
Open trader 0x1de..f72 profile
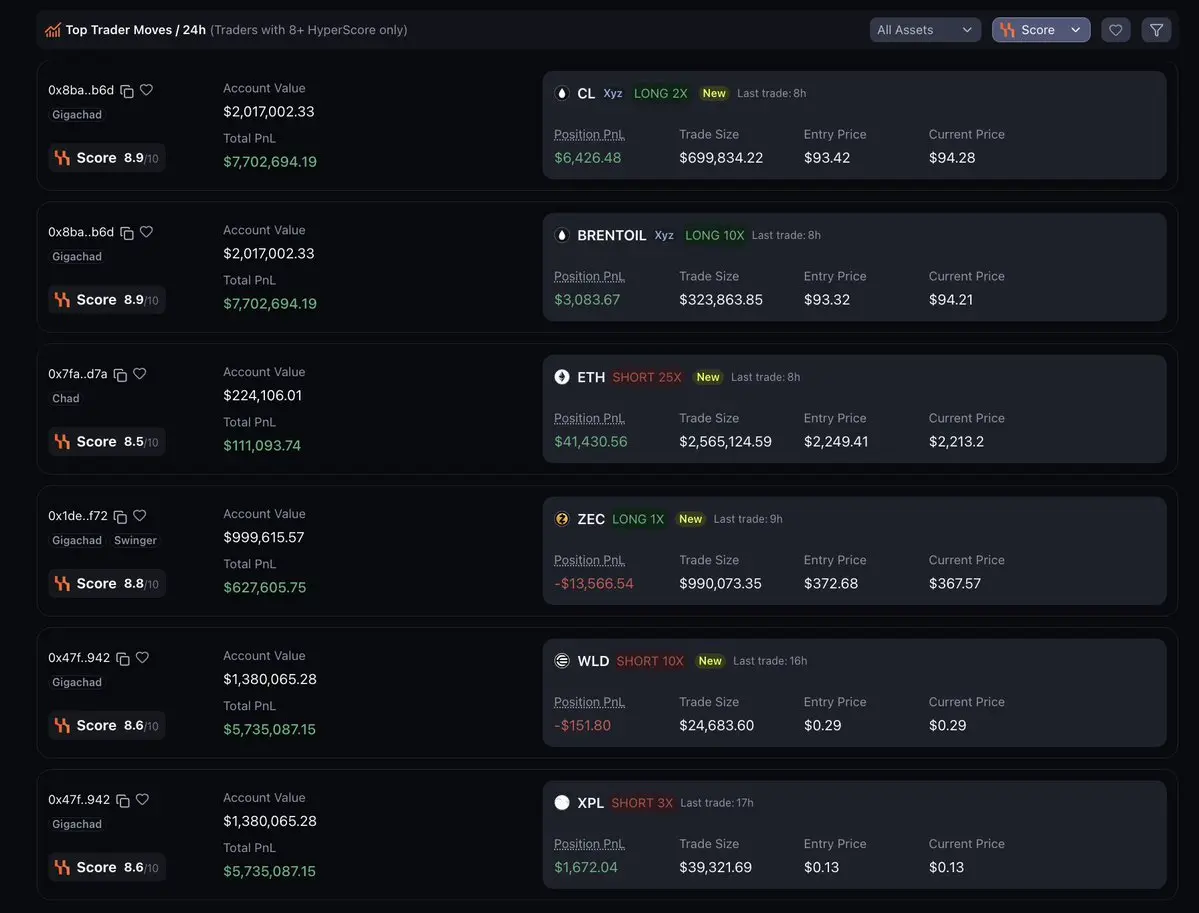click(x=78, y=516)
